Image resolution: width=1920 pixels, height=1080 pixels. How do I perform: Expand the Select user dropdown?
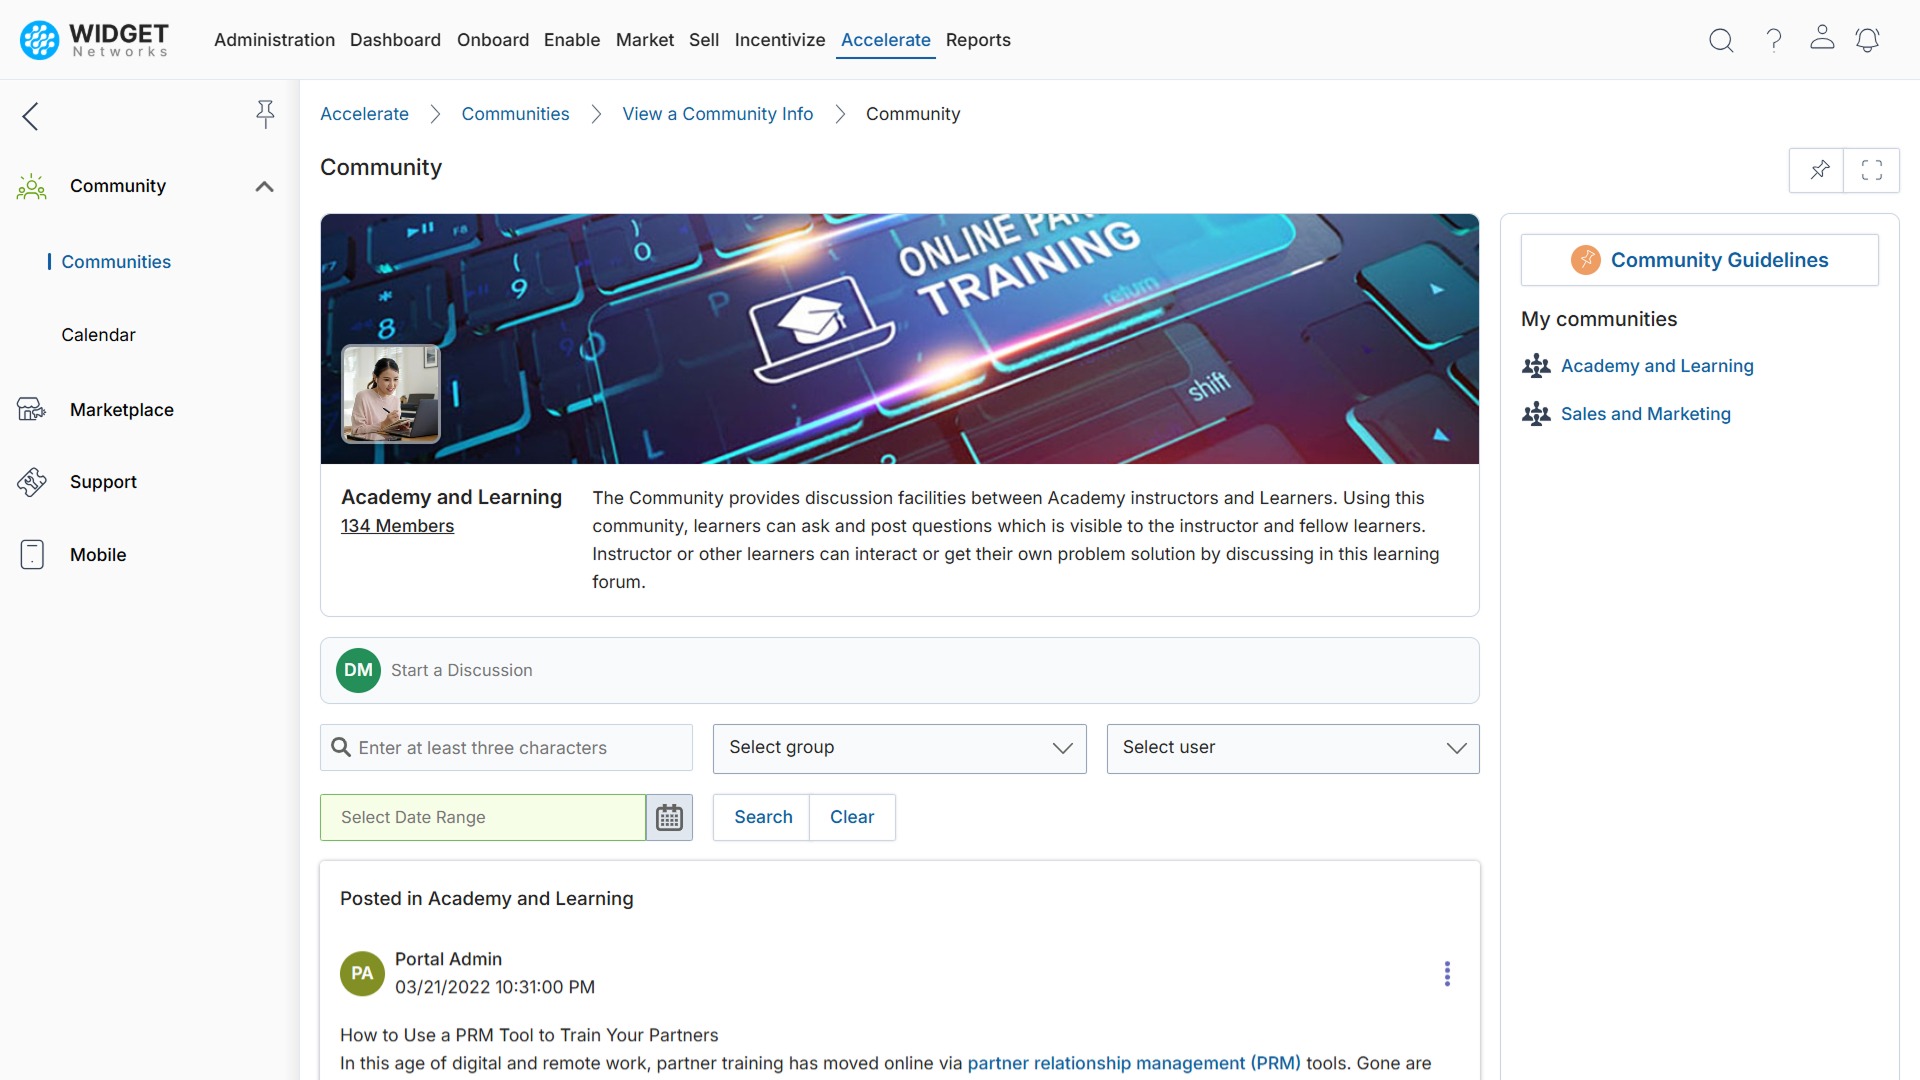(x=1292, y=748)
